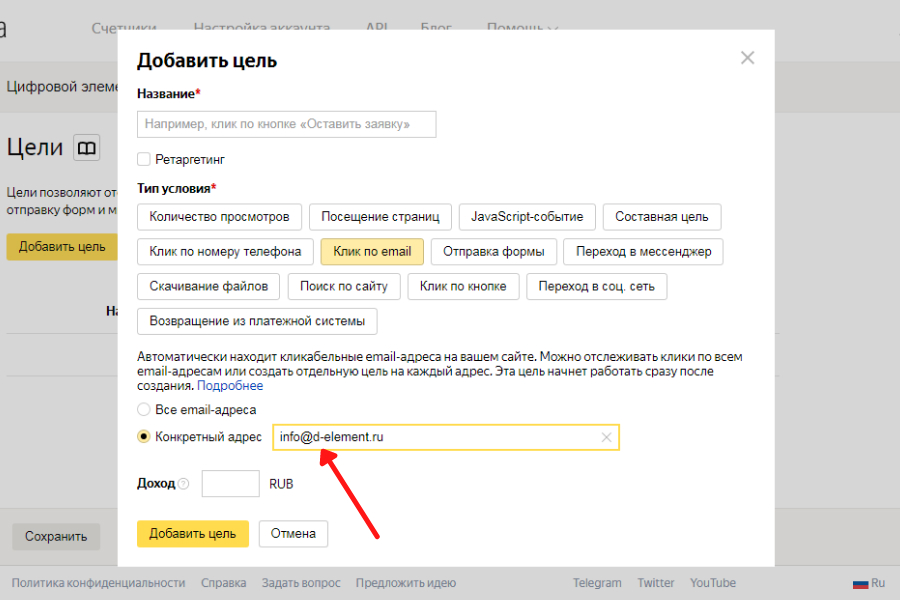900x600 pixels.
Task: Focus the Название input field
Action: point(286,124)
